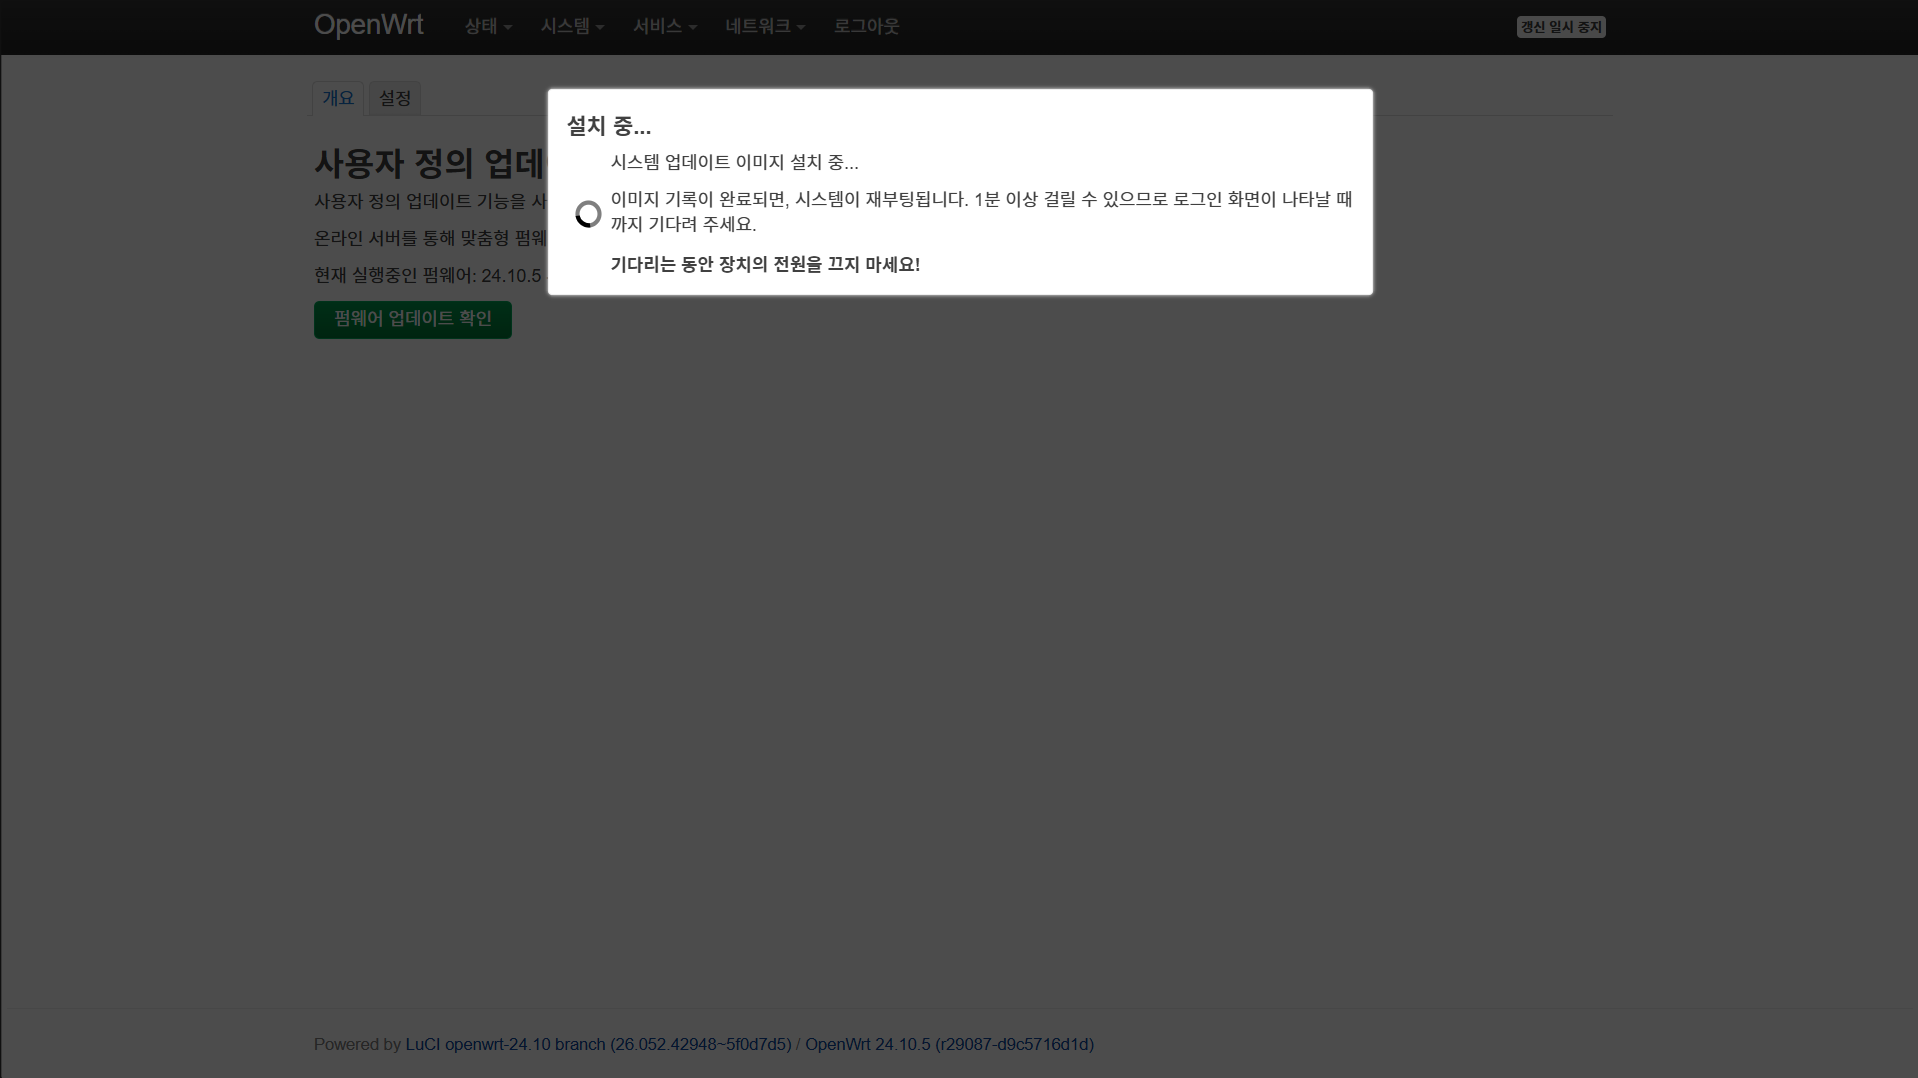The image size is (1918, 1078).
Task: Switch to the 설정 tab
Action: (x=394, y=98)
